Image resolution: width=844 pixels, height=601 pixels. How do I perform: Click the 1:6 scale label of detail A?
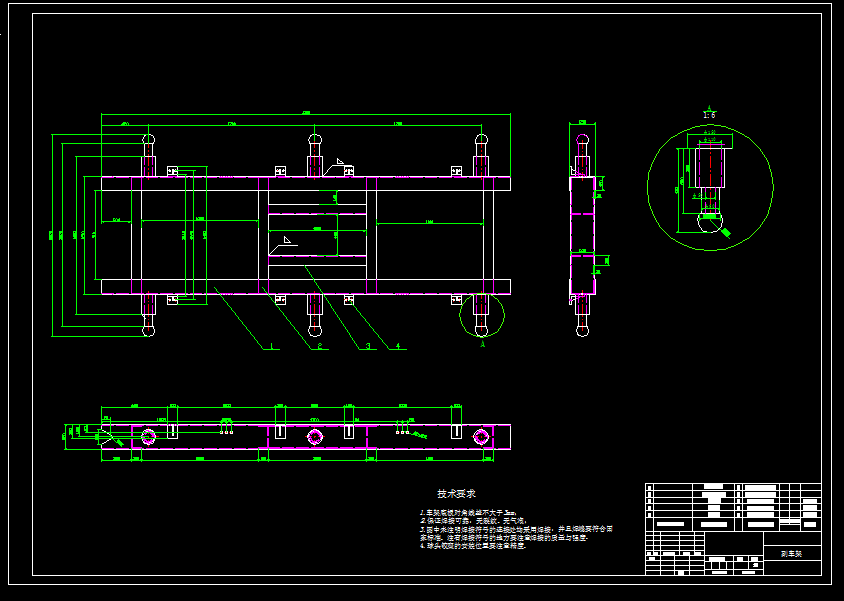pos(709,115)
